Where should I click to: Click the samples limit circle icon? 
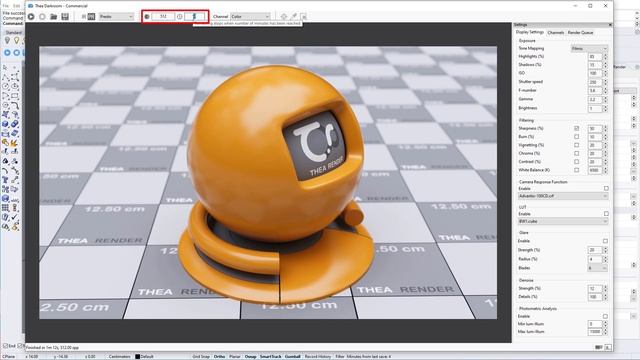coord(147,17)
